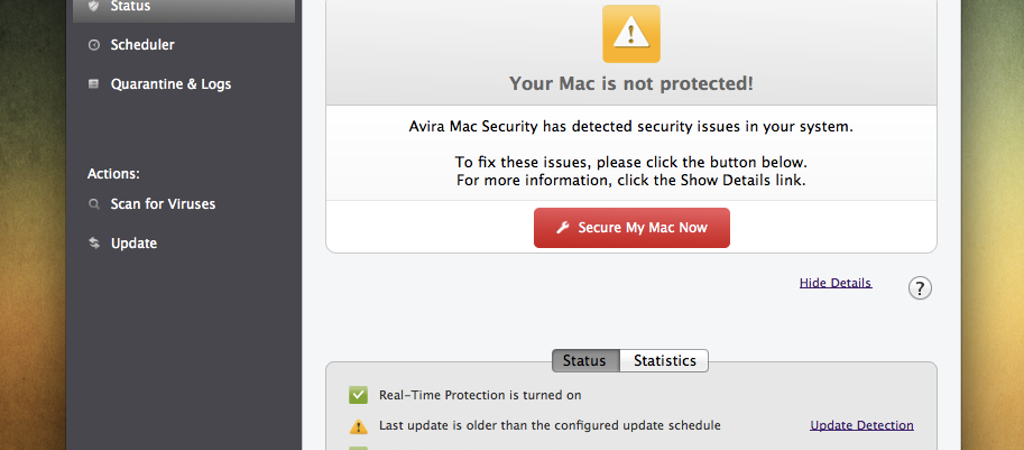Click the warning triangle beside Last update
This screenshot has height=450, width=1024.
359,426
